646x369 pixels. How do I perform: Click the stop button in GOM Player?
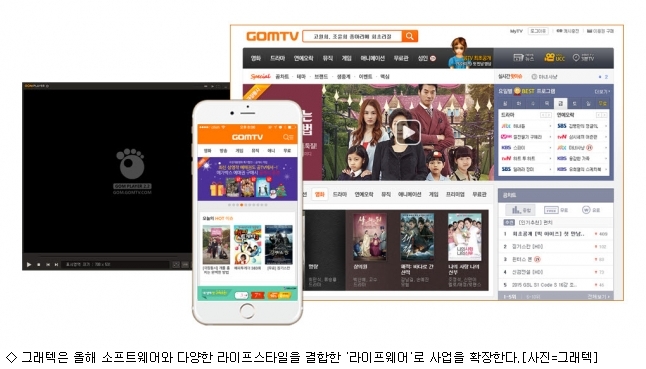[x=39, y=264]
